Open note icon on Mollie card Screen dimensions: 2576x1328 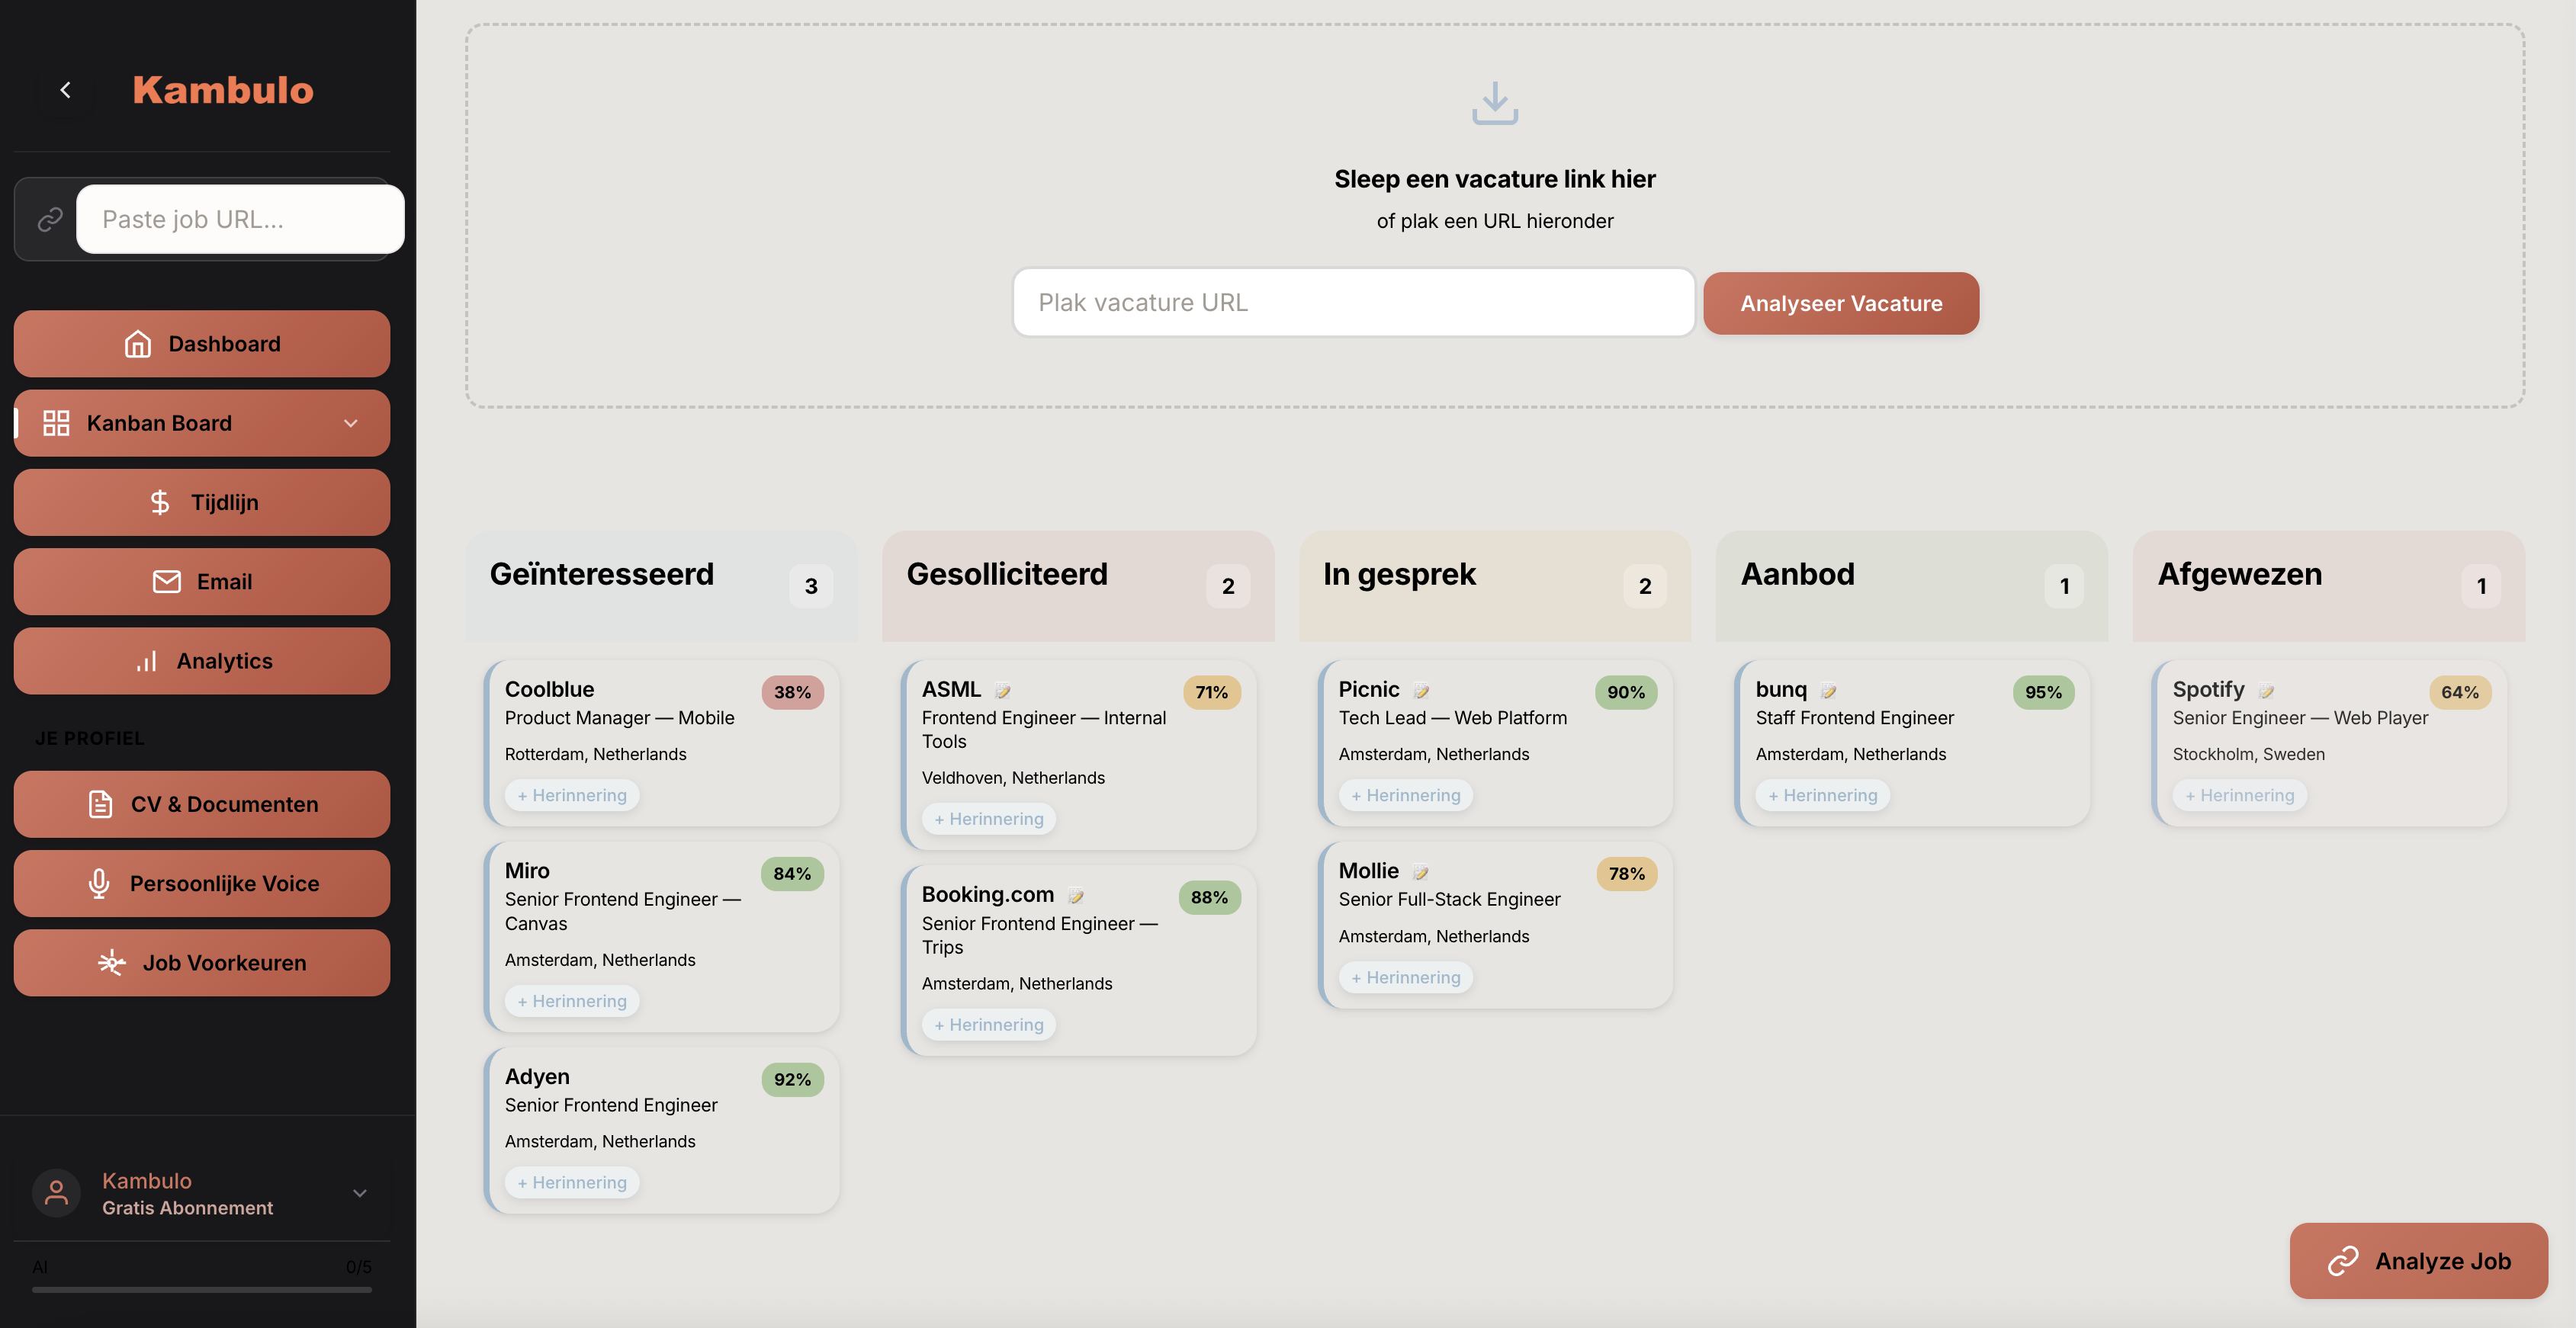click(x=1420, y=872)
